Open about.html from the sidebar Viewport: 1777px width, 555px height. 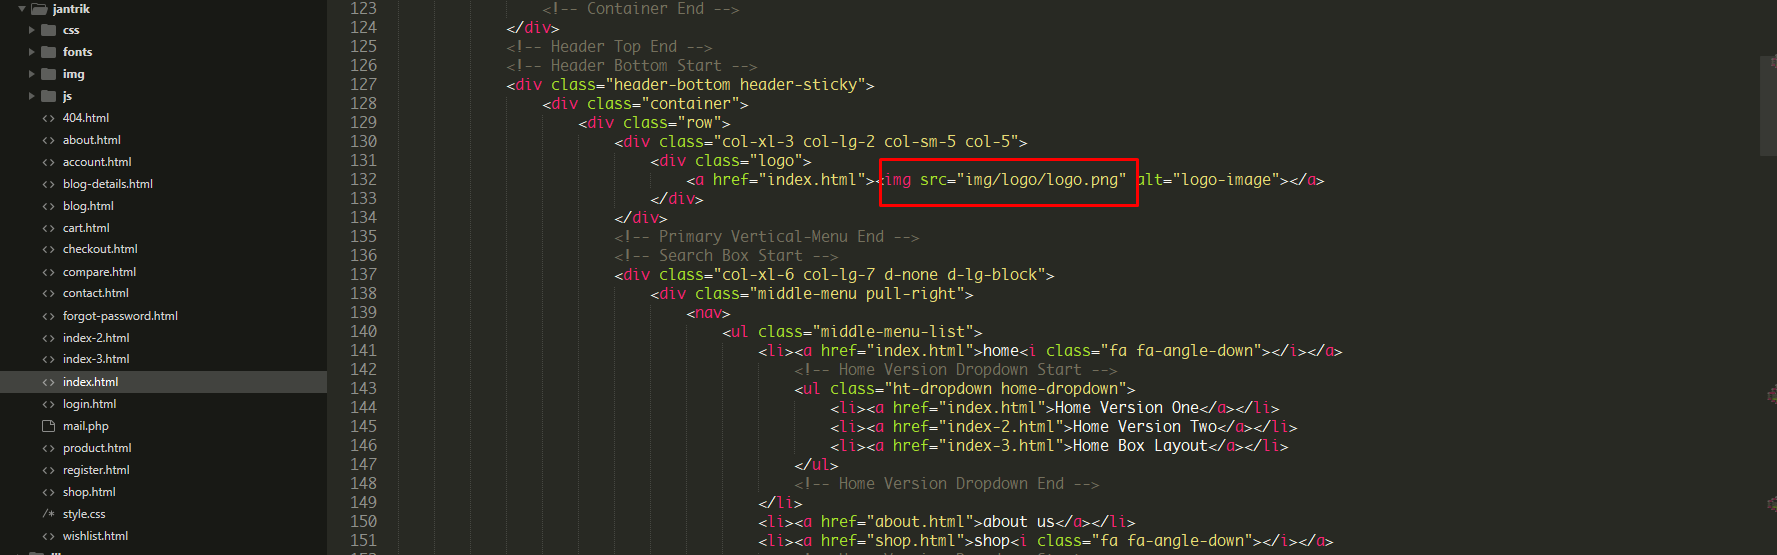91,140
